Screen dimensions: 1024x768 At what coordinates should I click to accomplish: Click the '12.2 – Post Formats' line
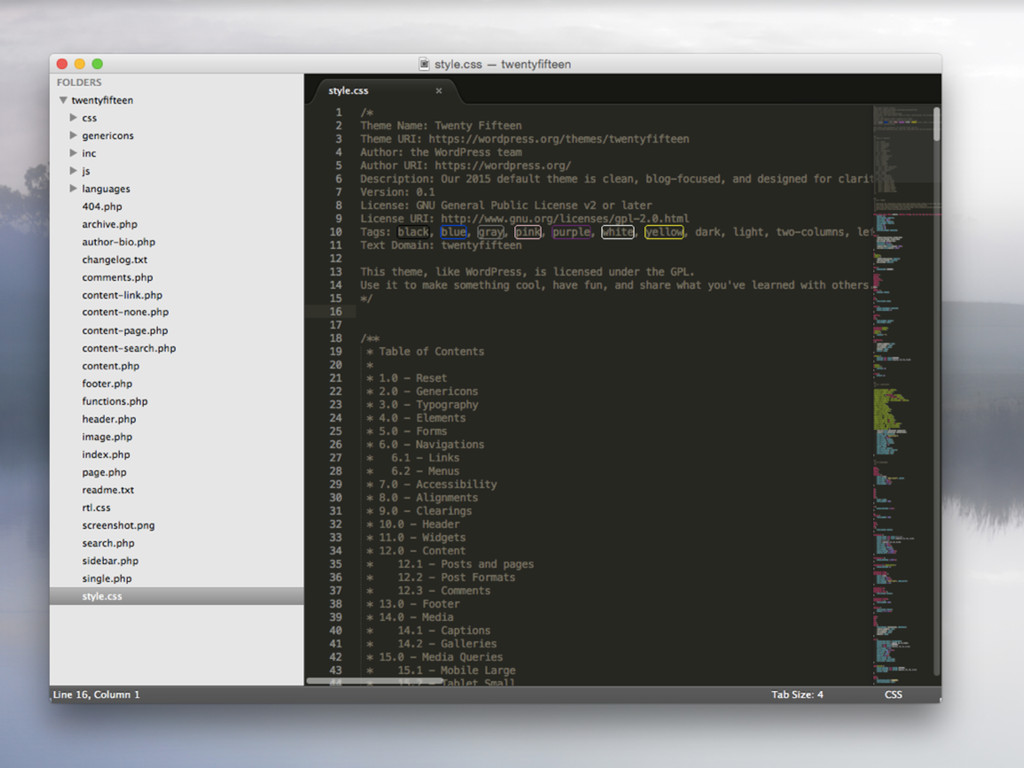point(456,577)
